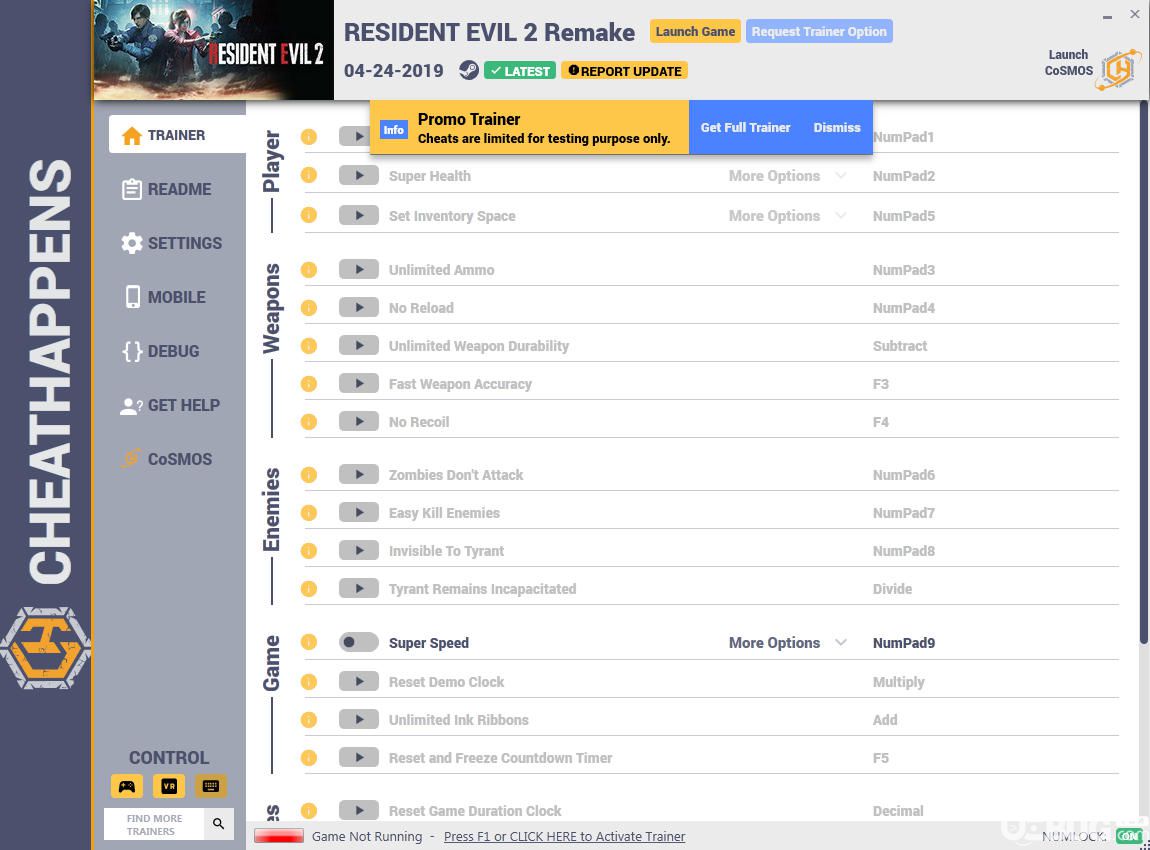1150x850 pixels.
Task: Toggle the Super Speed switch
Action: (x=359, y=642)
